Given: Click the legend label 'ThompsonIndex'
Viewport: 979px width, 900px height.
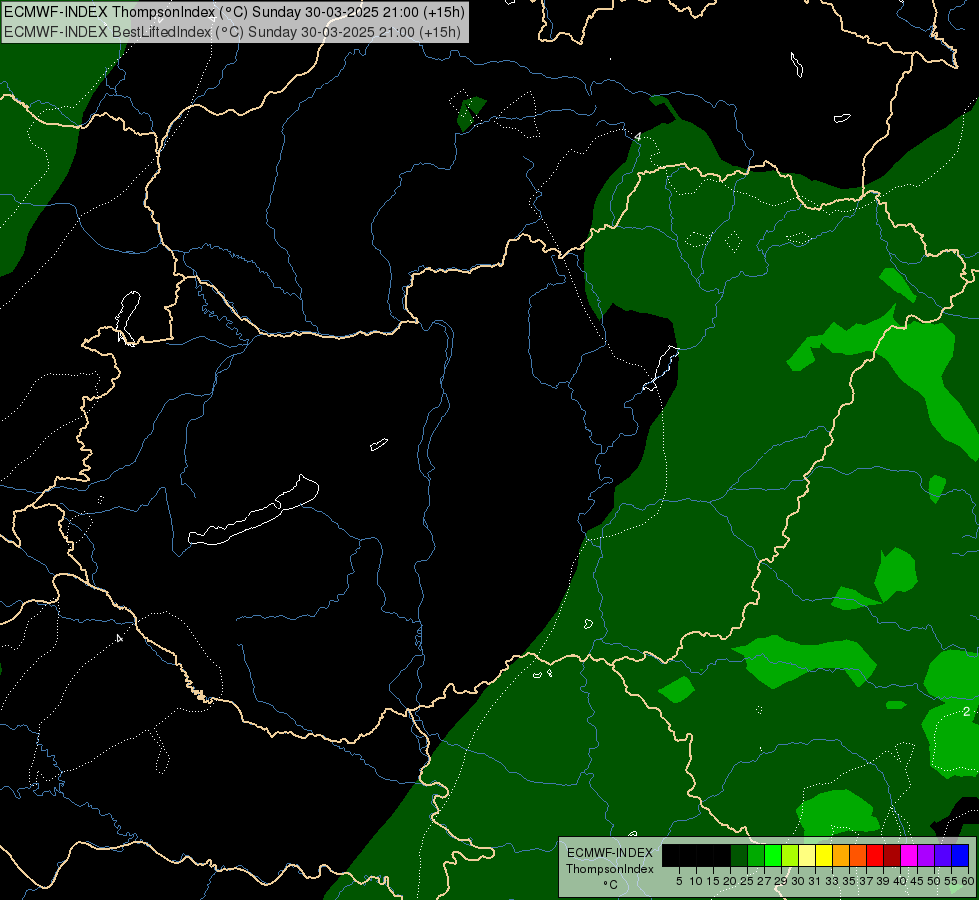Looking at the screenshot, I should (609, 869).
